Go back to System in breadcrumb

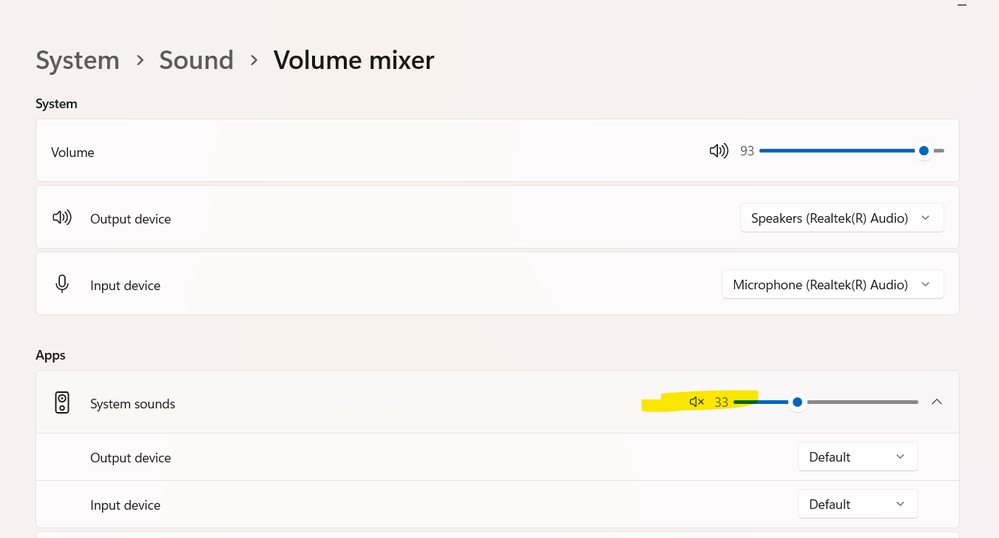[x=77, y=60]
